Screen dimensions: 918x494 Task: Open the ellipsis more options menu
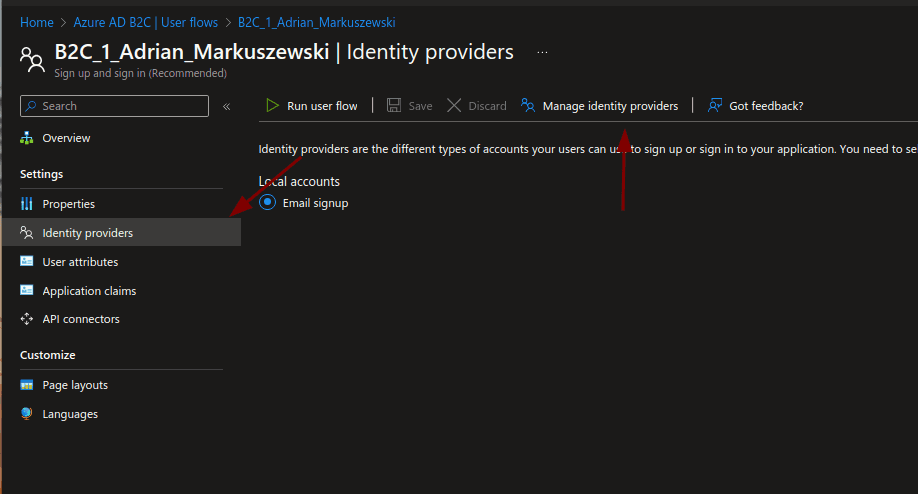543,52
